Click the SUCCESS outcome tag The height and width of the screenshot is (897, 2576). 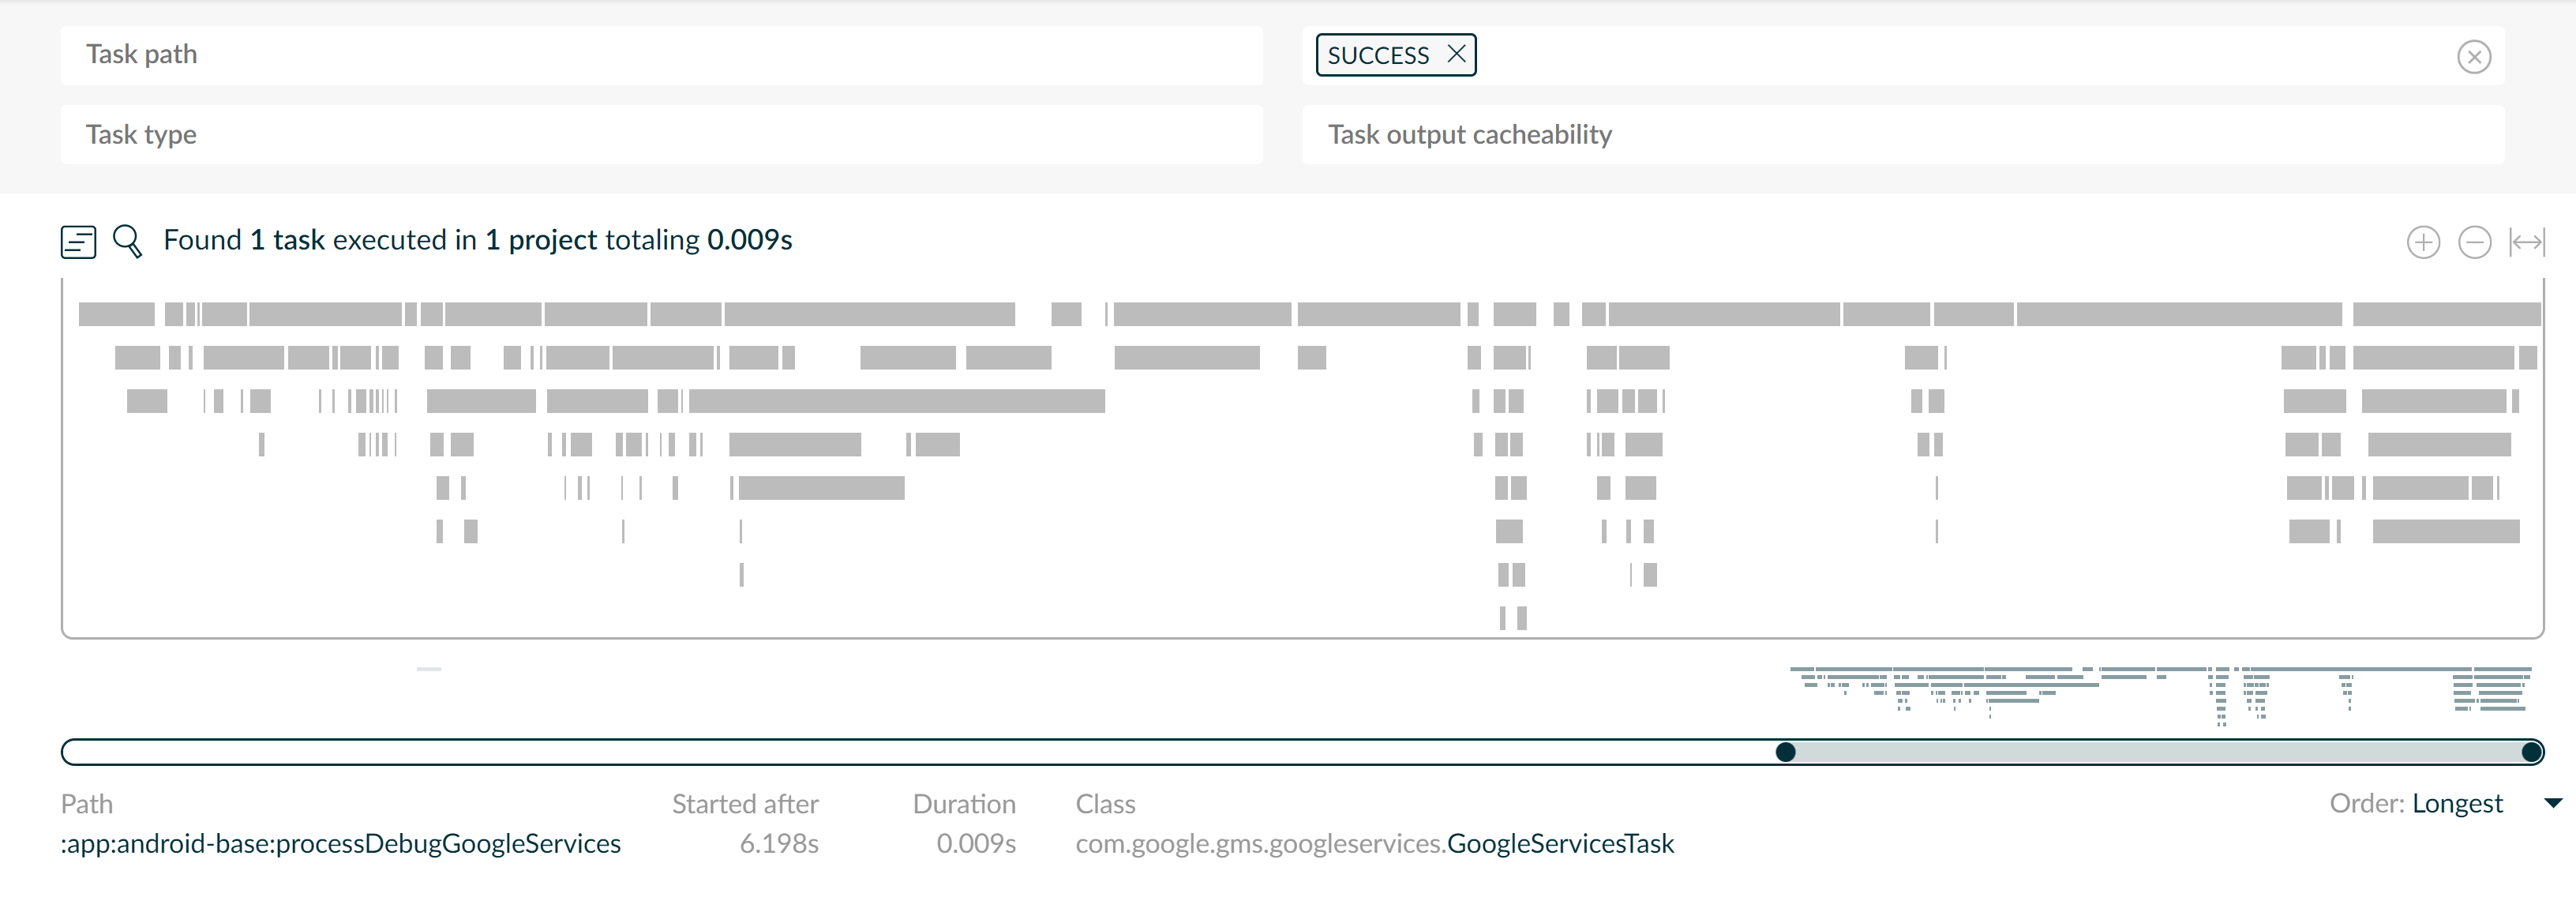1378,55
